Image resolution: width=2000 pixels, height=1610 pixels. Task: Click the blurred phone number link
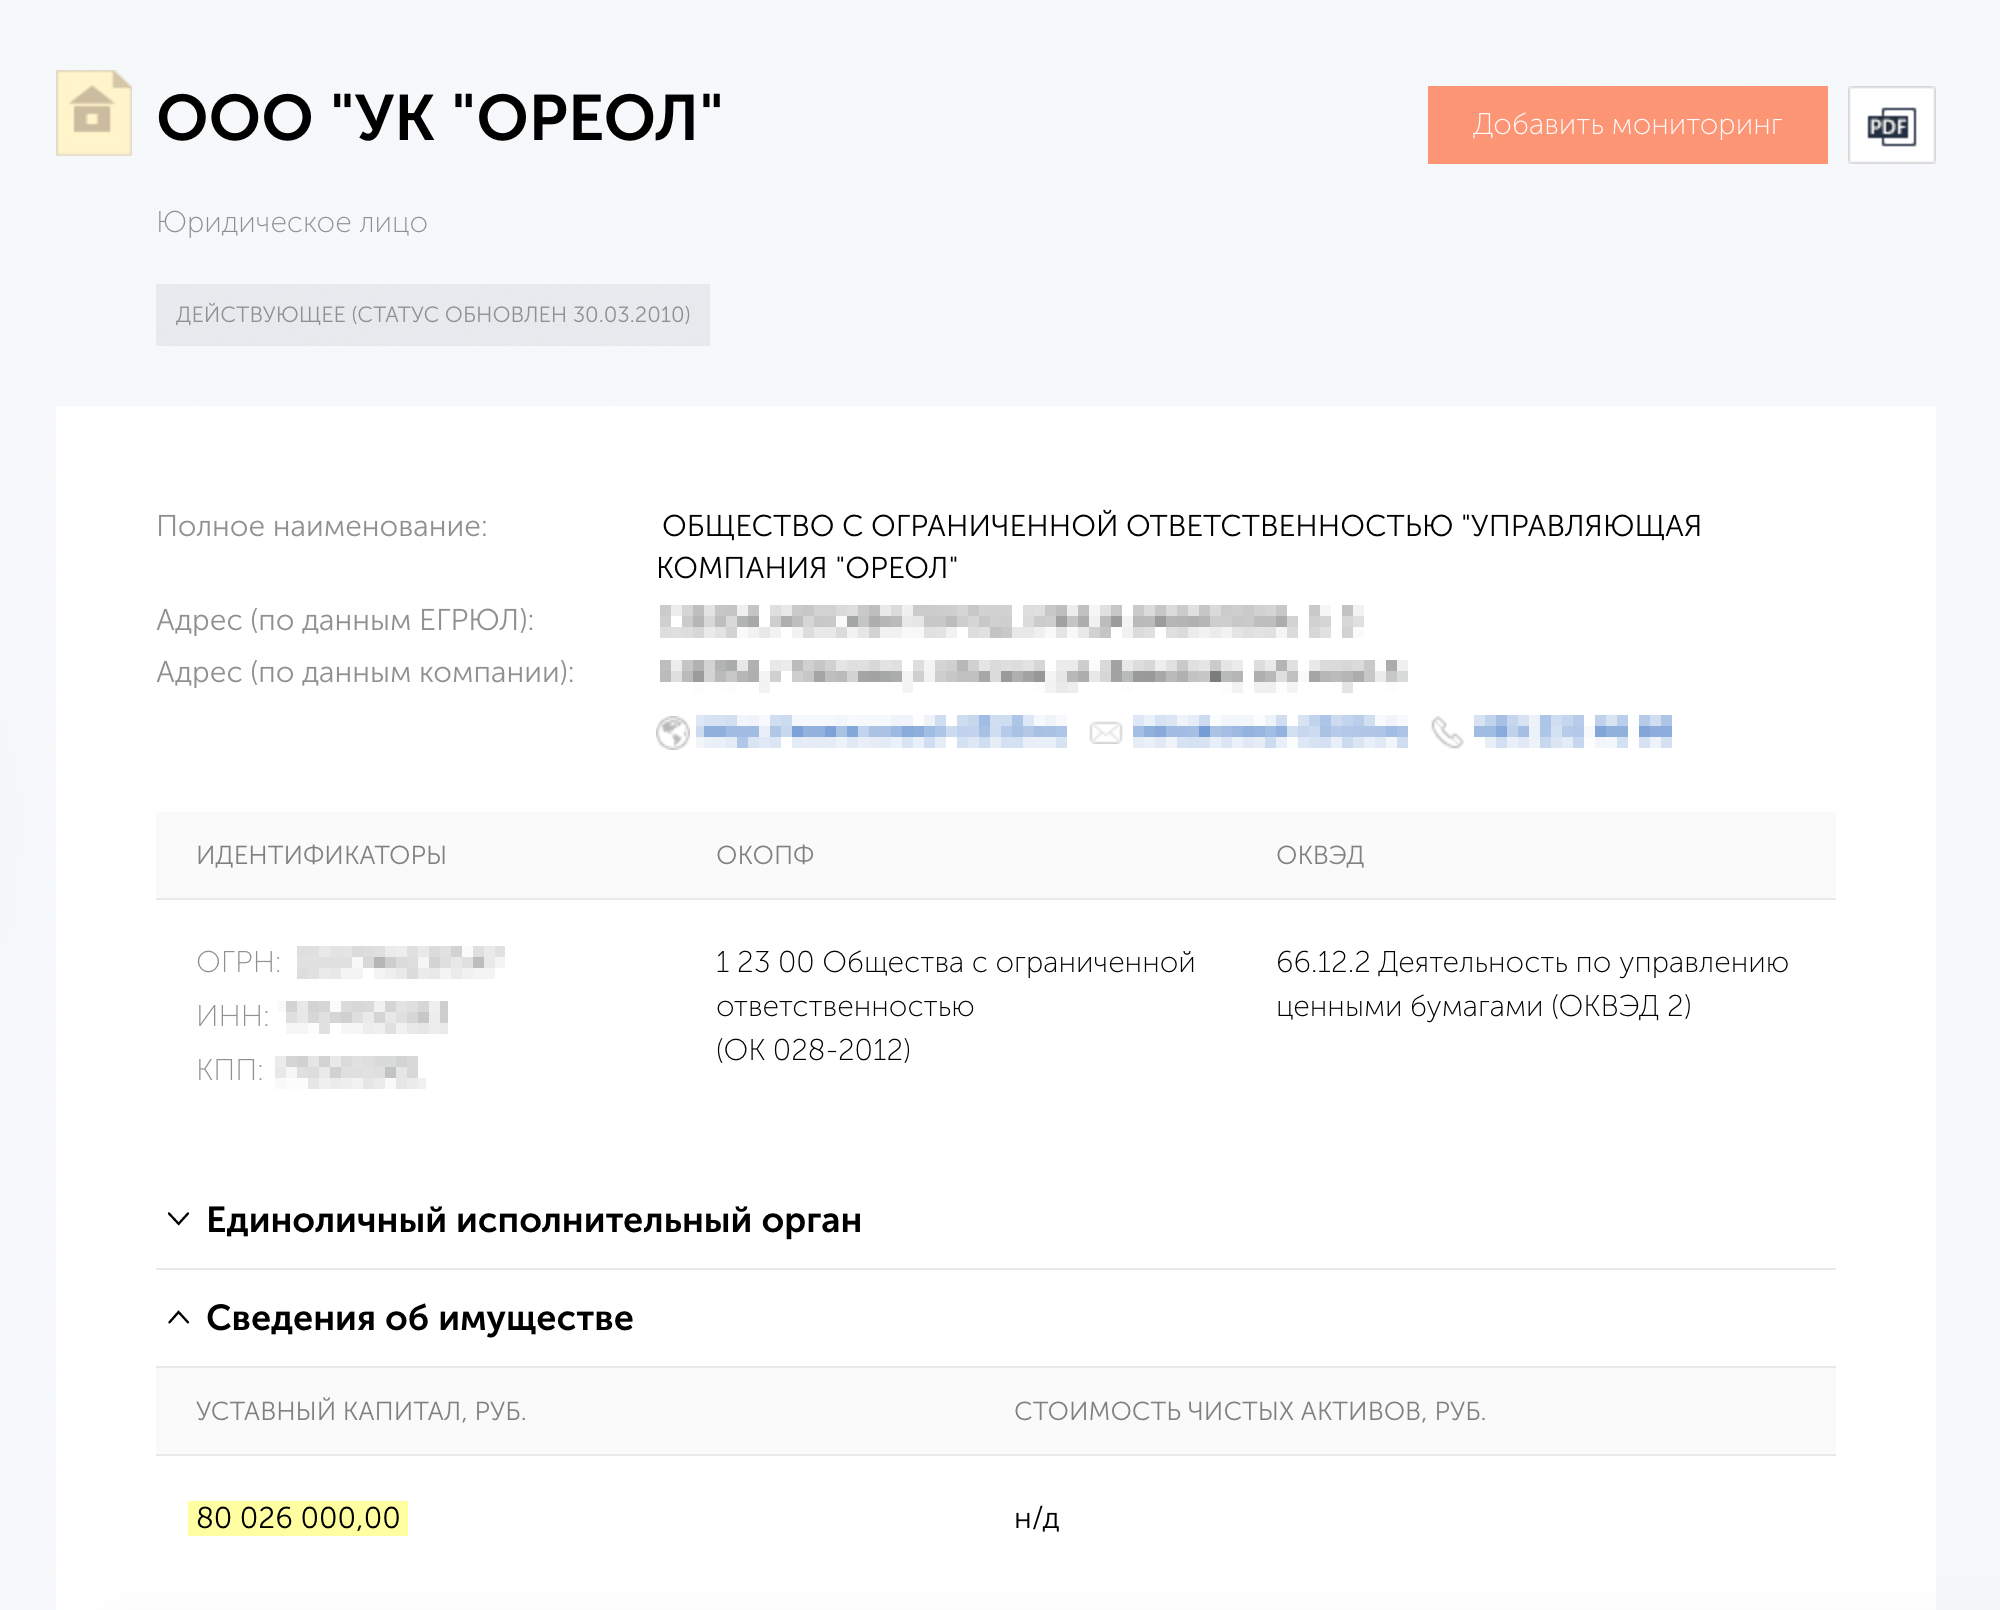(1572, 732)
